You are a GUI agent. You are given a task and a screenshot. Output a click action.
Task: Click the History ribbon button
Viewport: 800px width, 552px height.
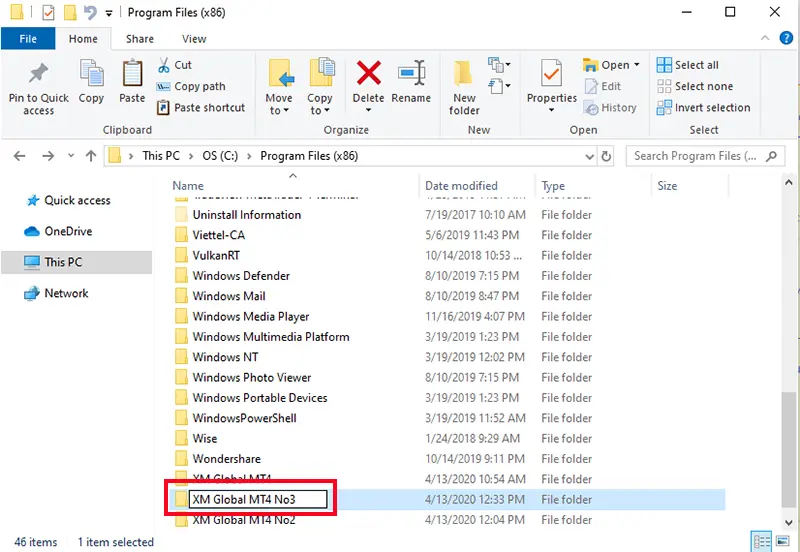coord(610,108)
